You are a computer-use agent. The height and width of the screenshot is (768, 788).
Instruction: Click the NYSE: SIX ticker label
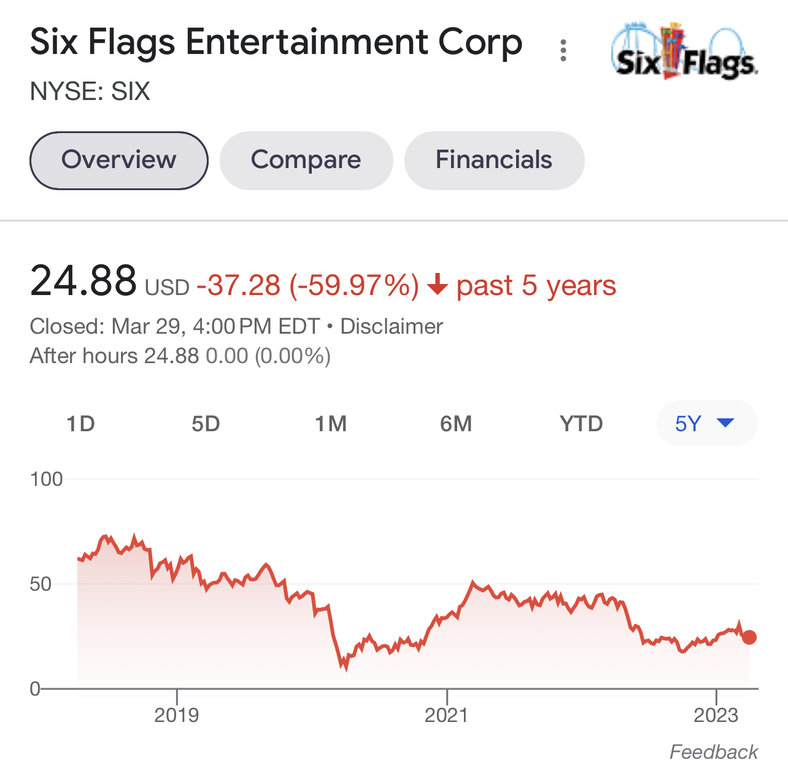[90, 92]
